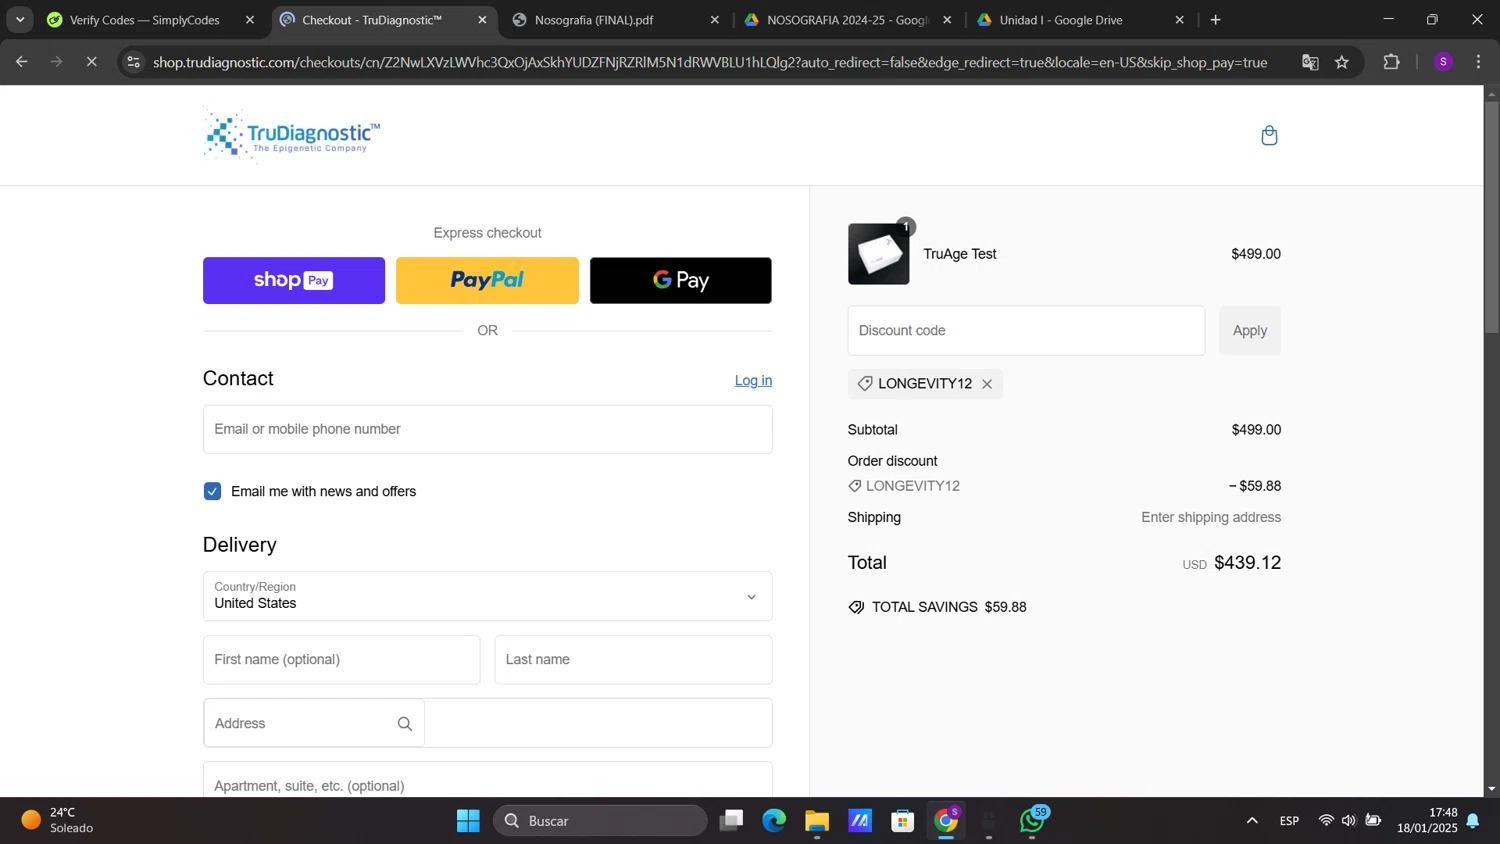Bookmark this page with star icon

click(x=1342, y=62)
